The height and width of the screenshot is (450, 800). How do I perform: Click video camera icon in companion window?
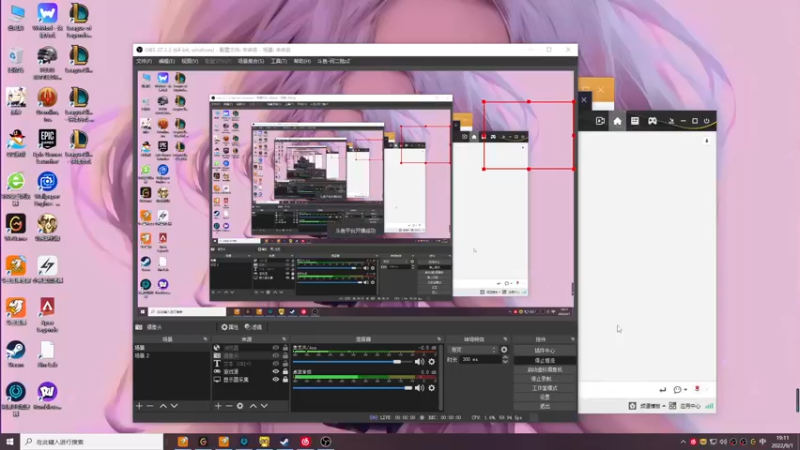(x=601, y=121)
